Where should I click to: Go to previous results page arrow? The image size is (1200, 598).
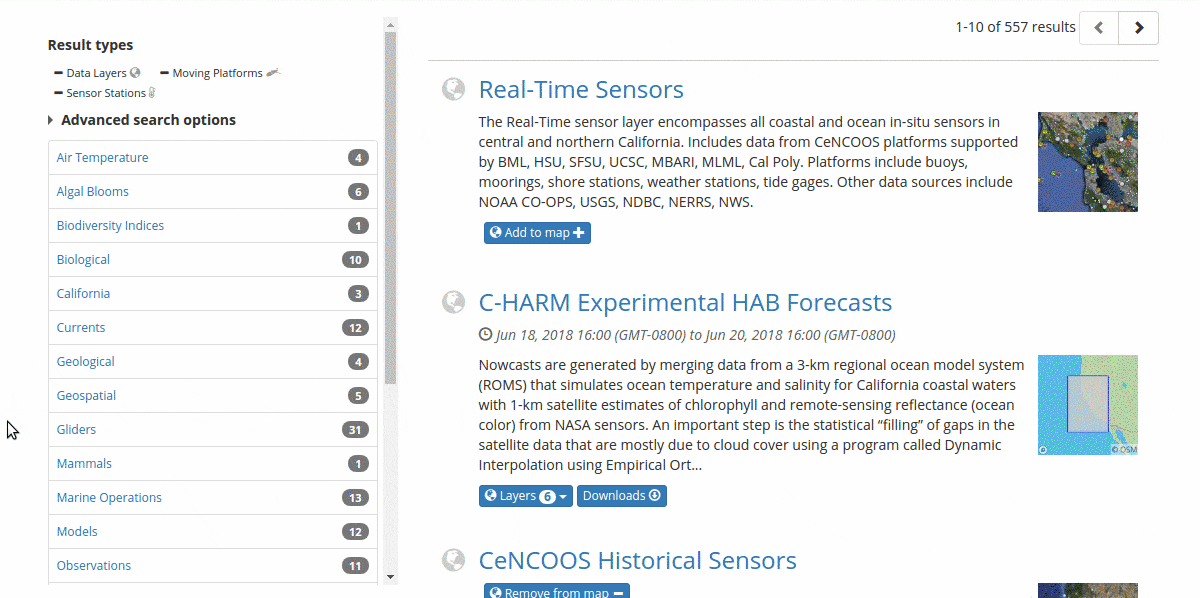1099,28
